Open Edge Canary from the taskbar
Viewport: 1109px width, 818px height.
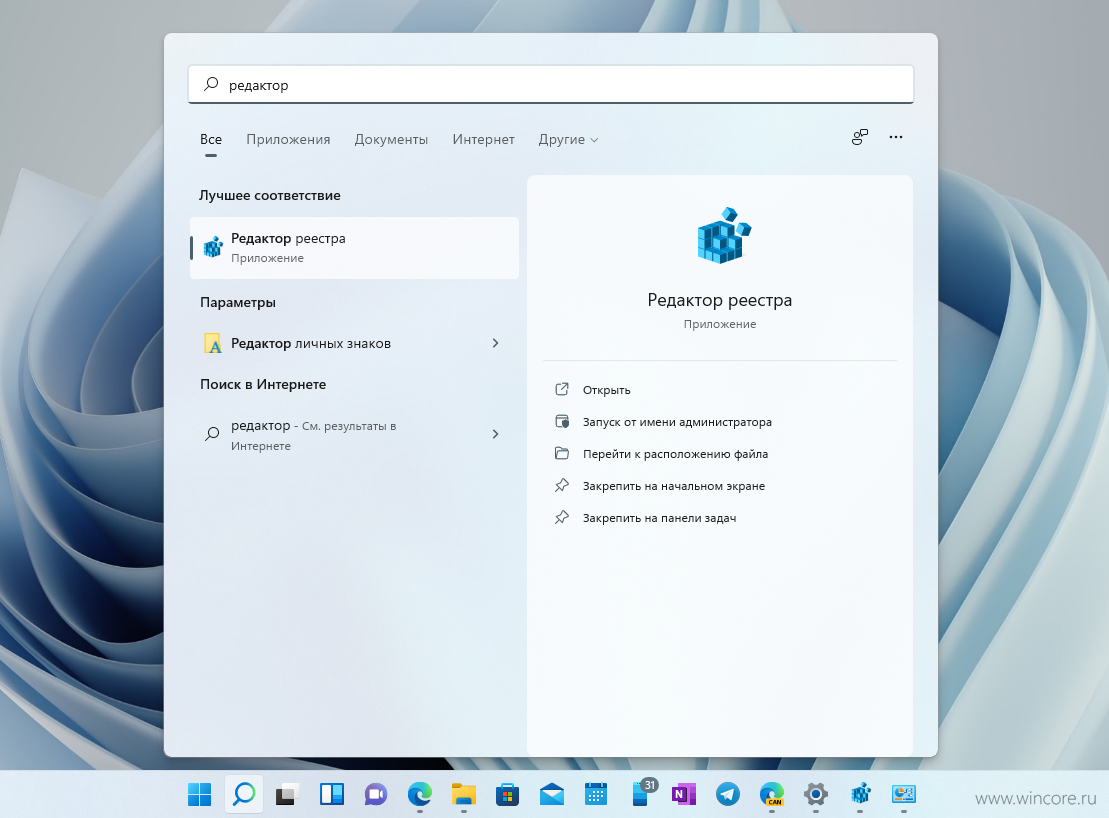[772, 794]
